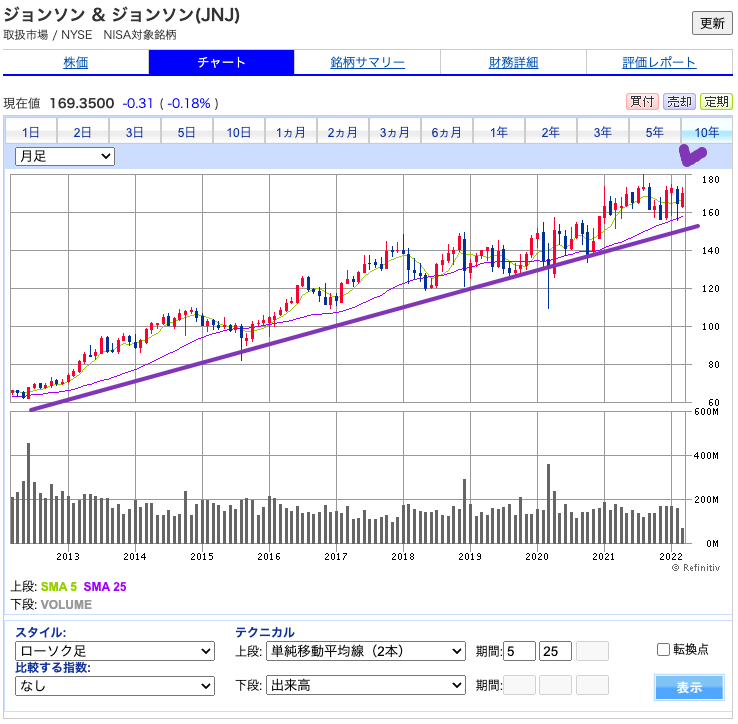738x724 pixels.
Task: Enable the 転換点 checkbox
Action: click(663, 650)
